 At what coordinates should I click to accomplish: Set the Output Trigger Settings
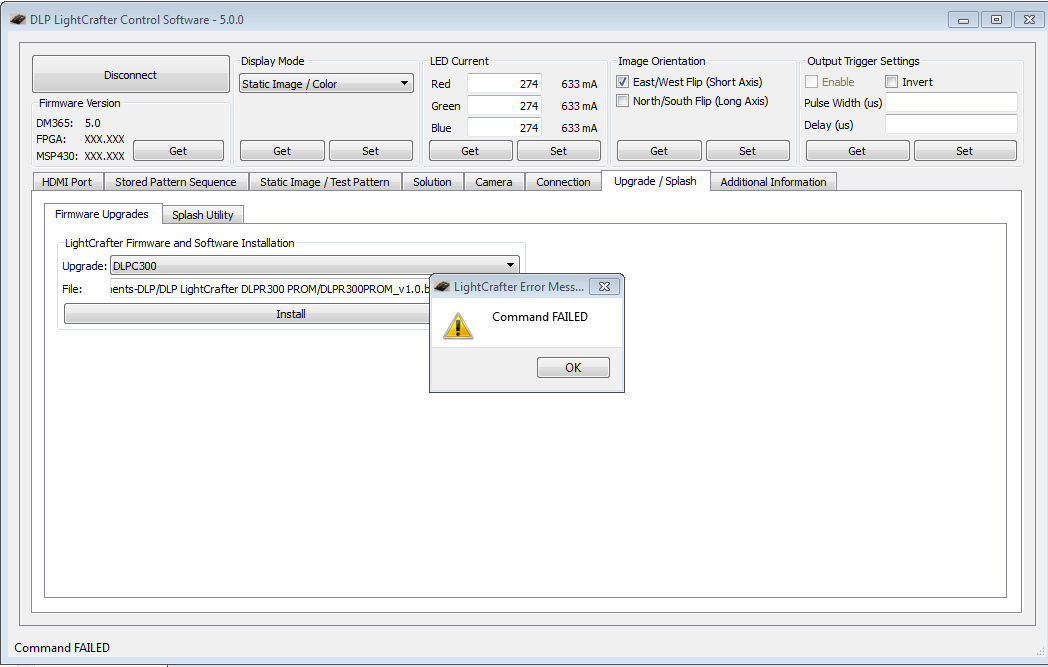(964, 151)
